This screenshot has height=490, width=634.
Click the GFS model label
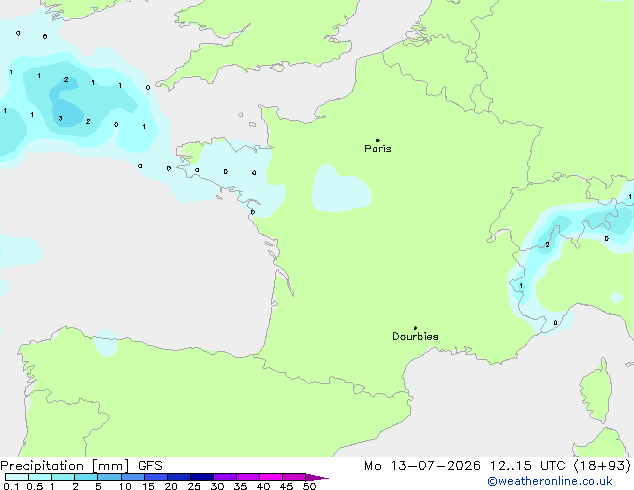click(150, 466)
